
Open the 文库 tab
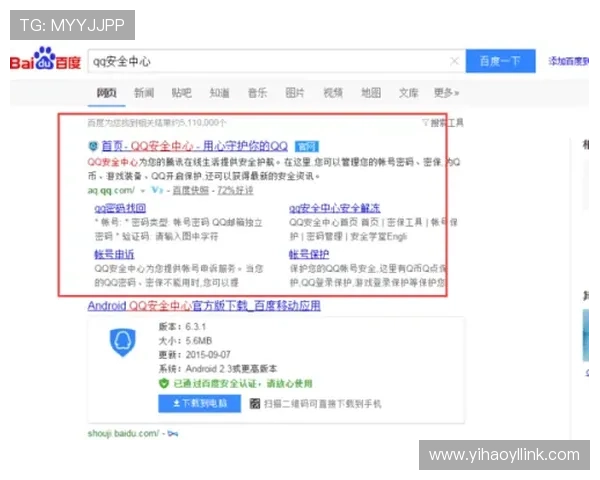pos(408,93)
